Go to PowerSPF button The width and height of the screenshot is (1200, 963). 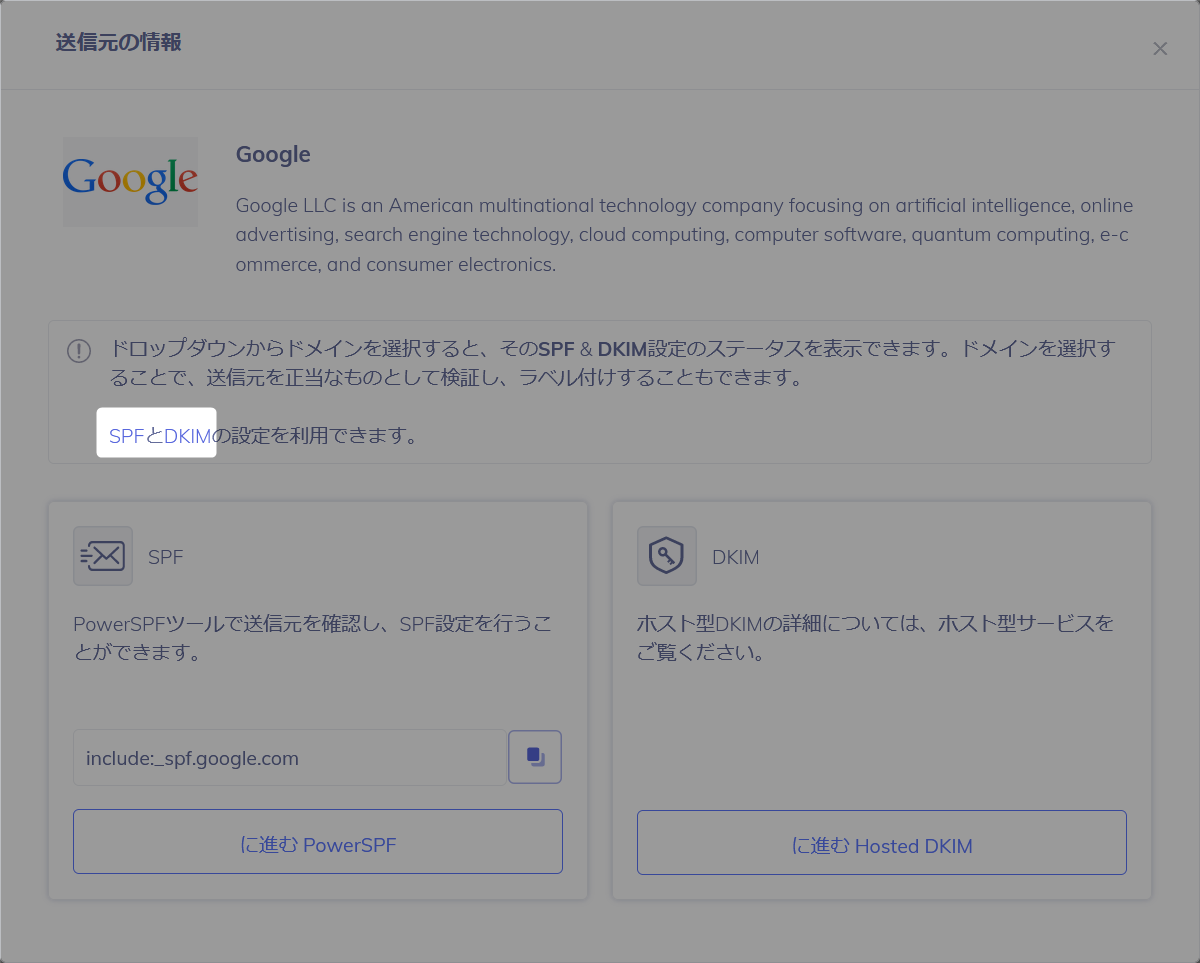tap(318, 842)
